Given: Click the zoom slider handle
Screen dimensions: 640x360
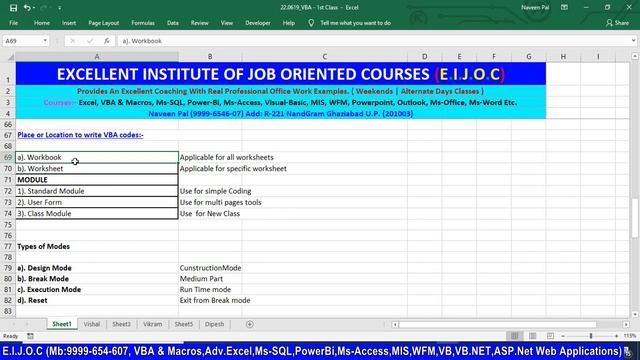Looking at the screenshot, I should point(591,336).
